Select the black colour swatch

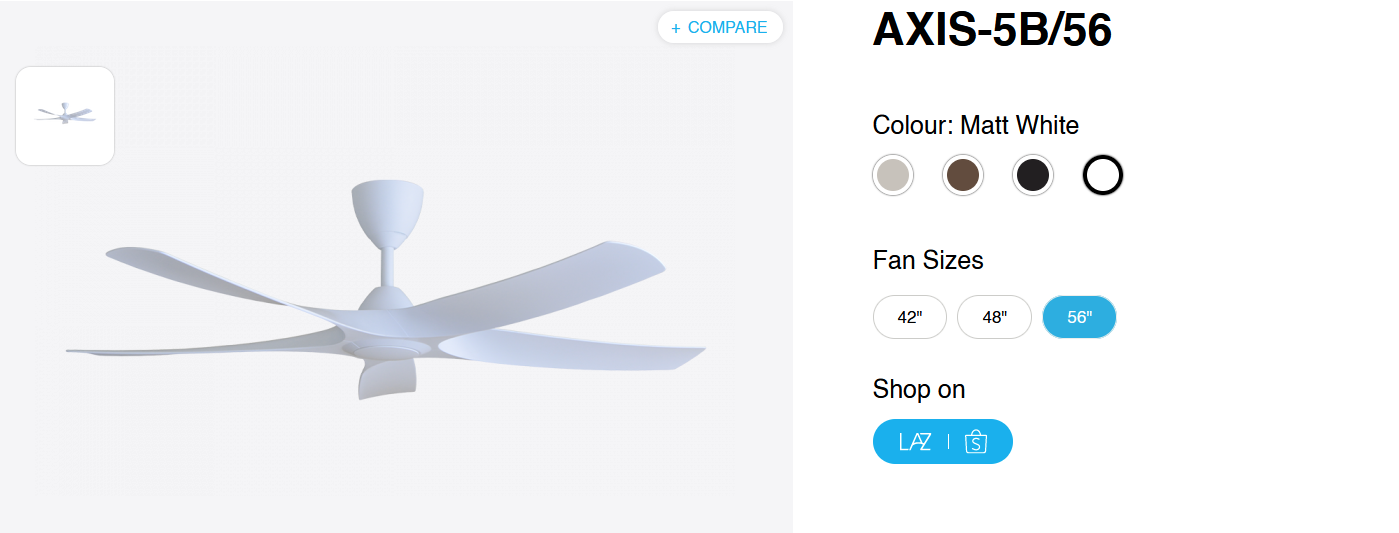(1033, 176)
